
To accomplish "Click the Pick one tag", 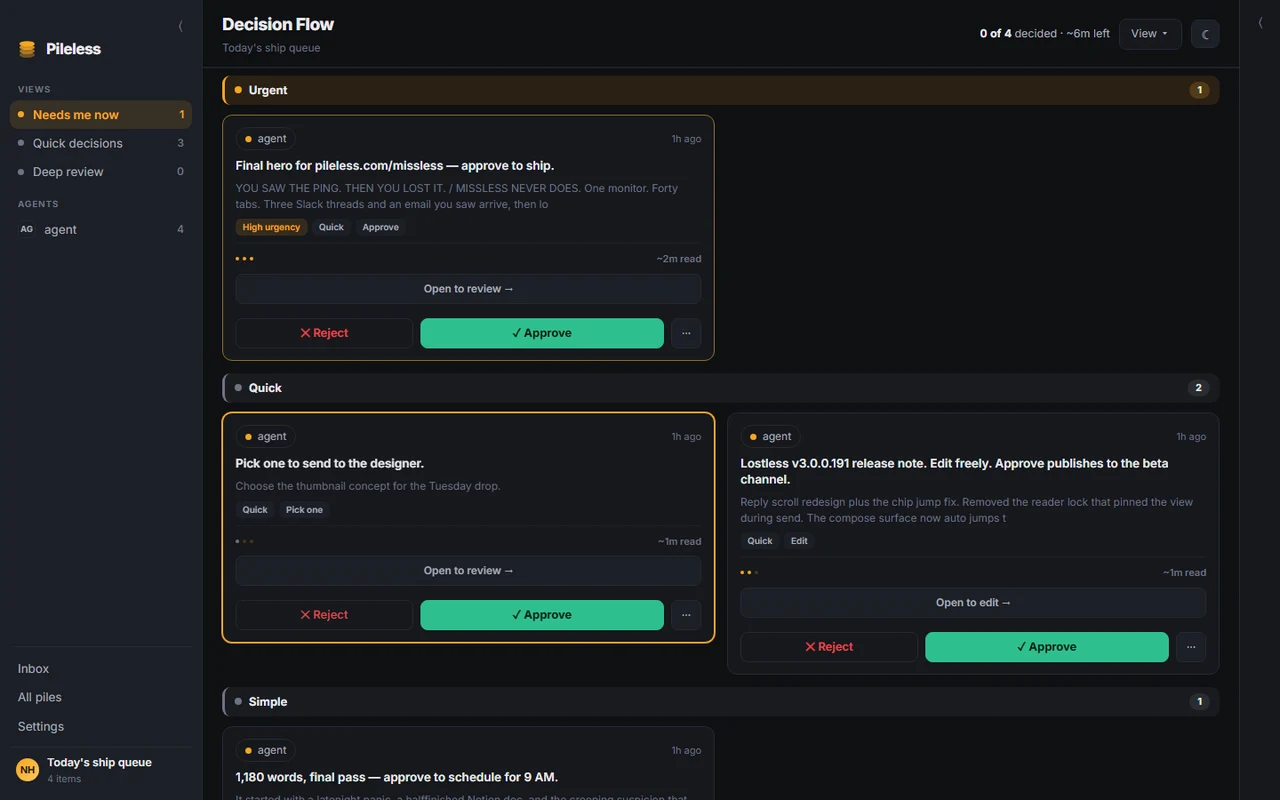I will point(304,510).
